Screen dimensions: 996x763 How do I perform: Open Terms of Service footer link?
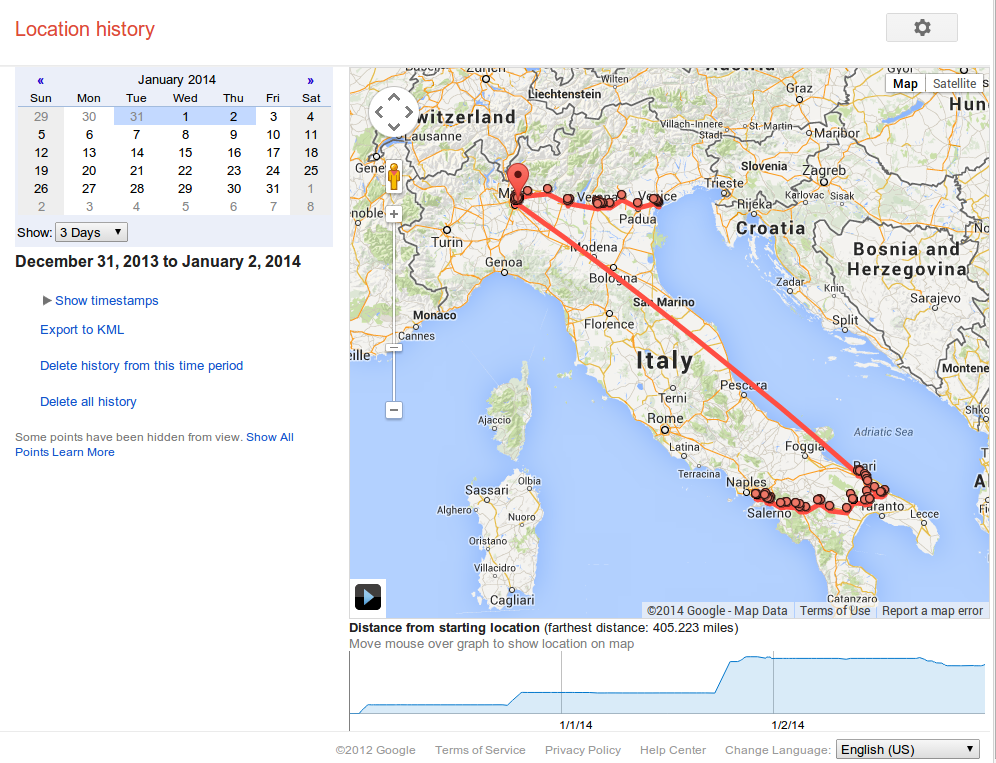pos(480,750)
